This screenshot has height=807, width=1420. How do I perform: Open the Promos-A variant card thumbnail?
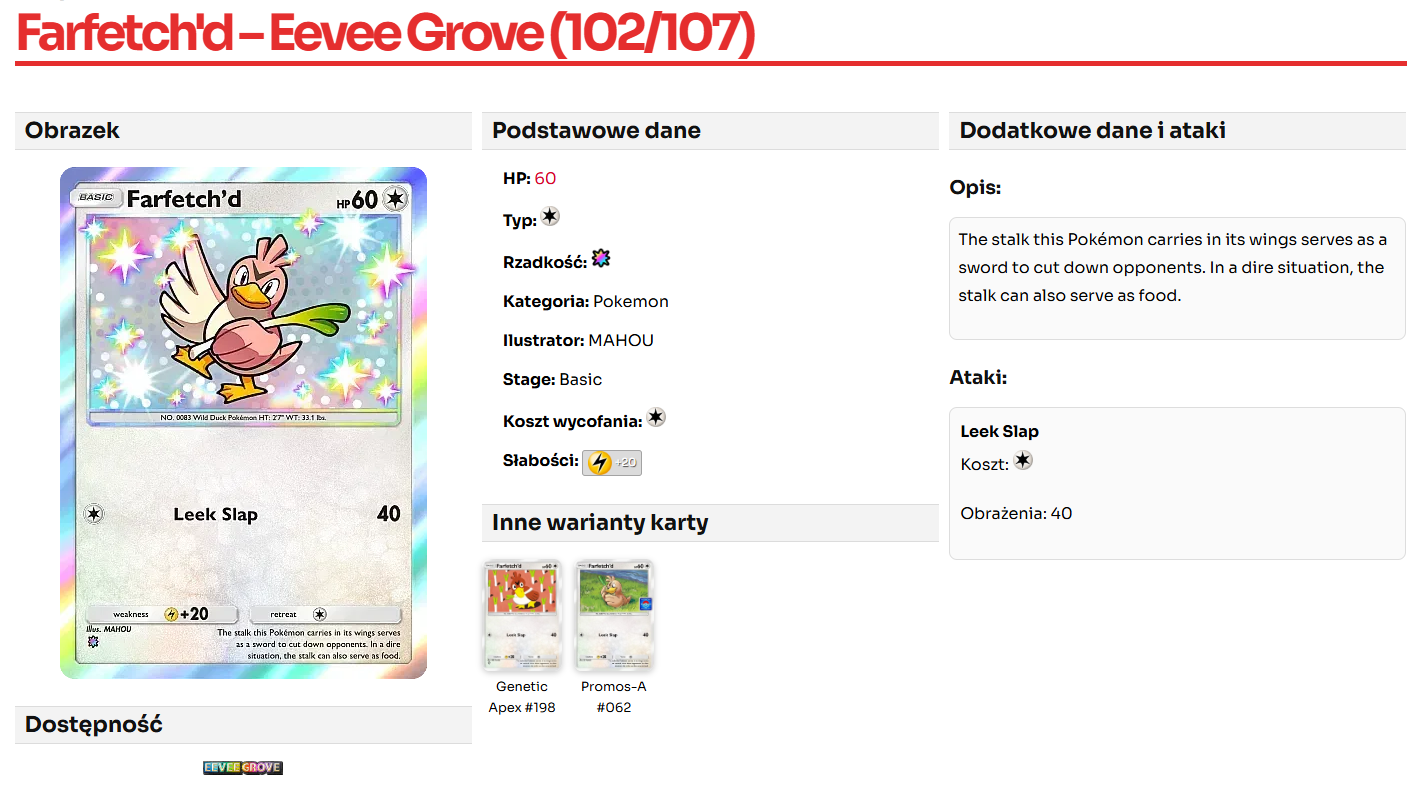(614, 614)
